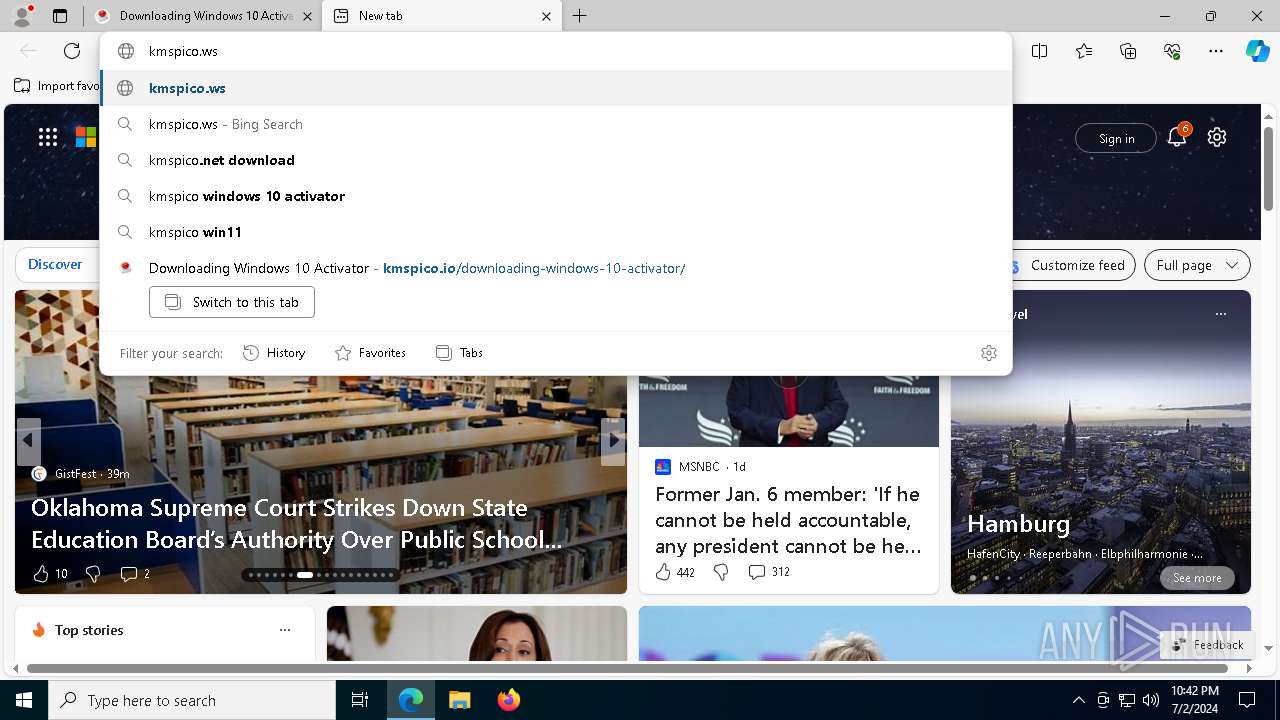The image size is (1280, 720).
Task: Click See more on Hamburg card
Action: [1197, 578]
